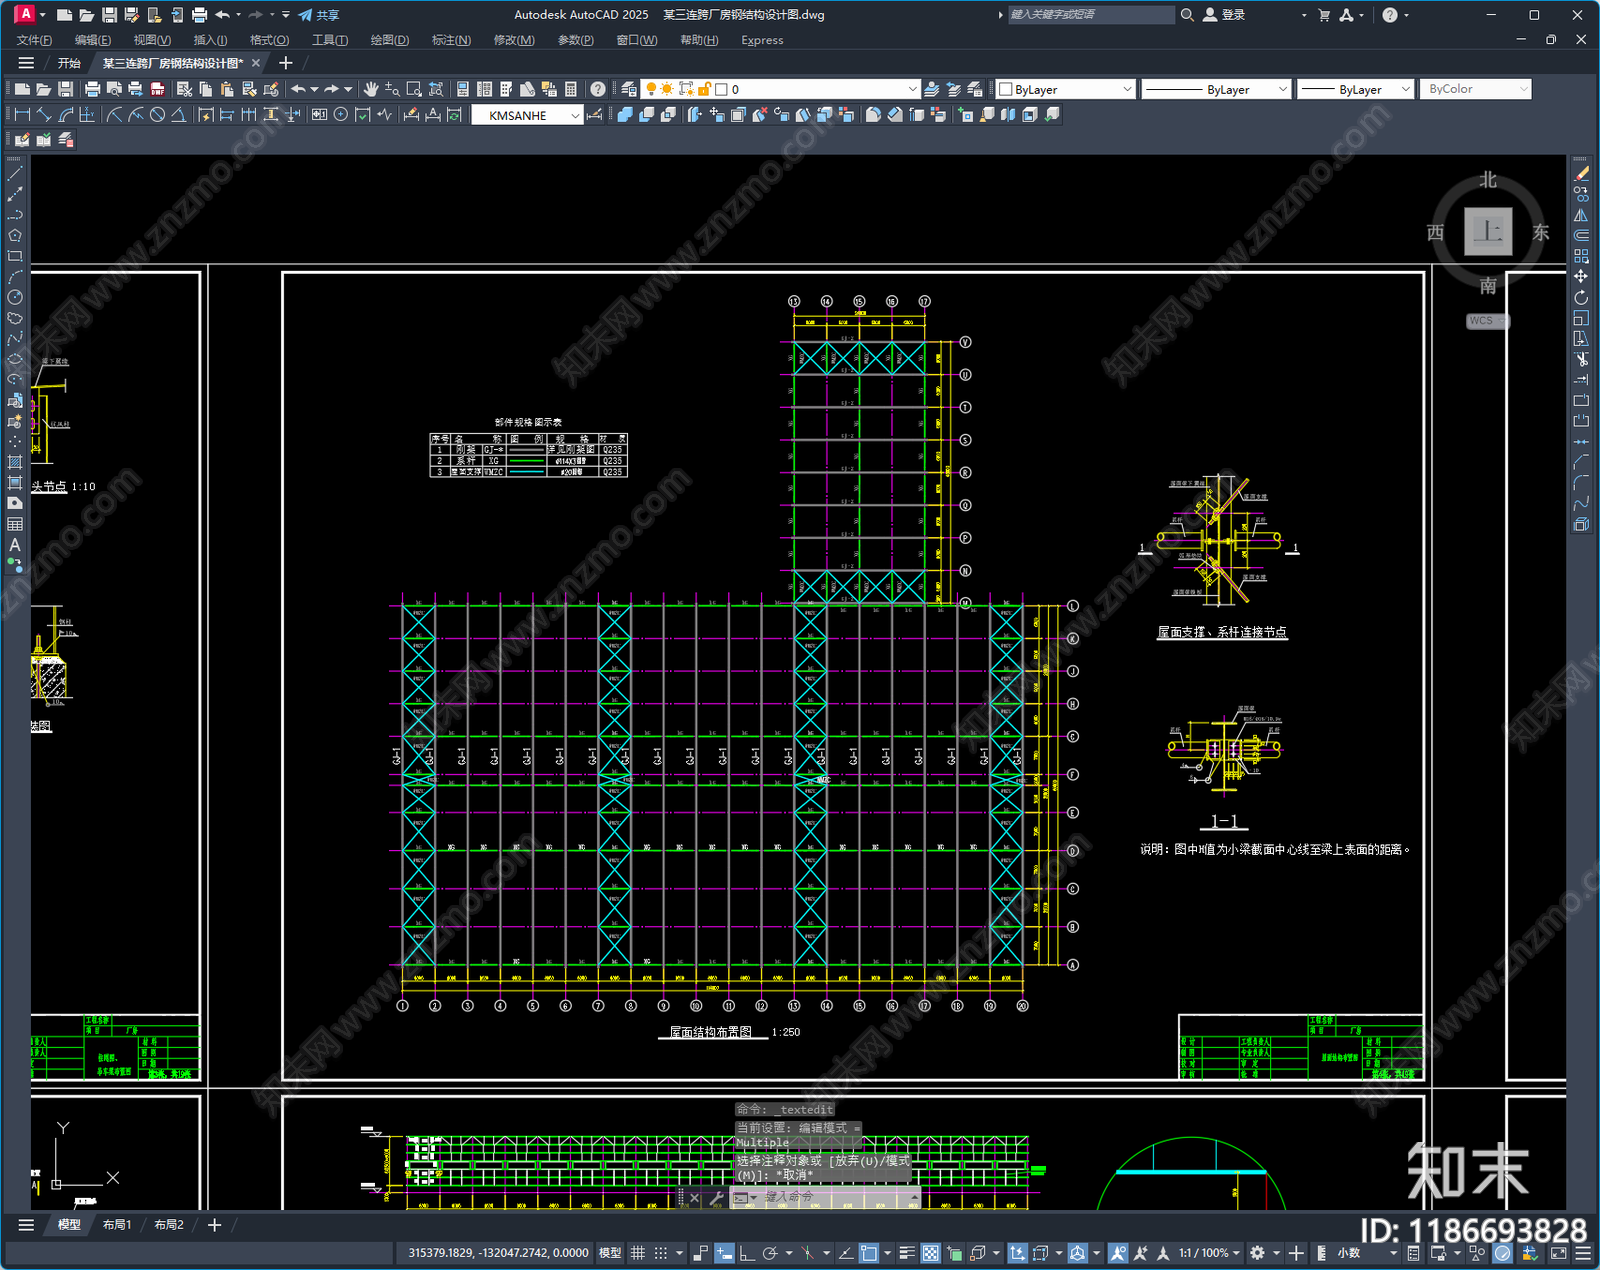The width and height of the screenshot is (1600, 1270).
Task: Toggle Dynamic Input in status bar
Action: pyautogui.click(x=724, y=1253)
